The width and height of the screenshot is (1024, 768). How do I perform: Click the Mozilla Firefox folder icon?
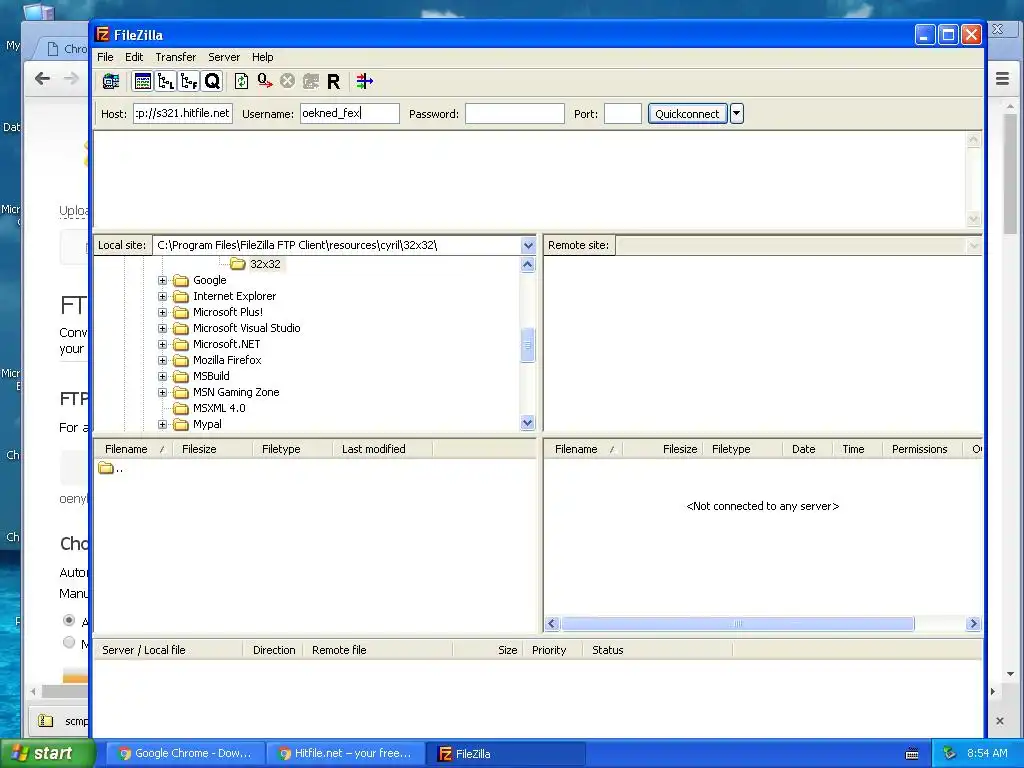pyautogui.click(x=181, y=360)
